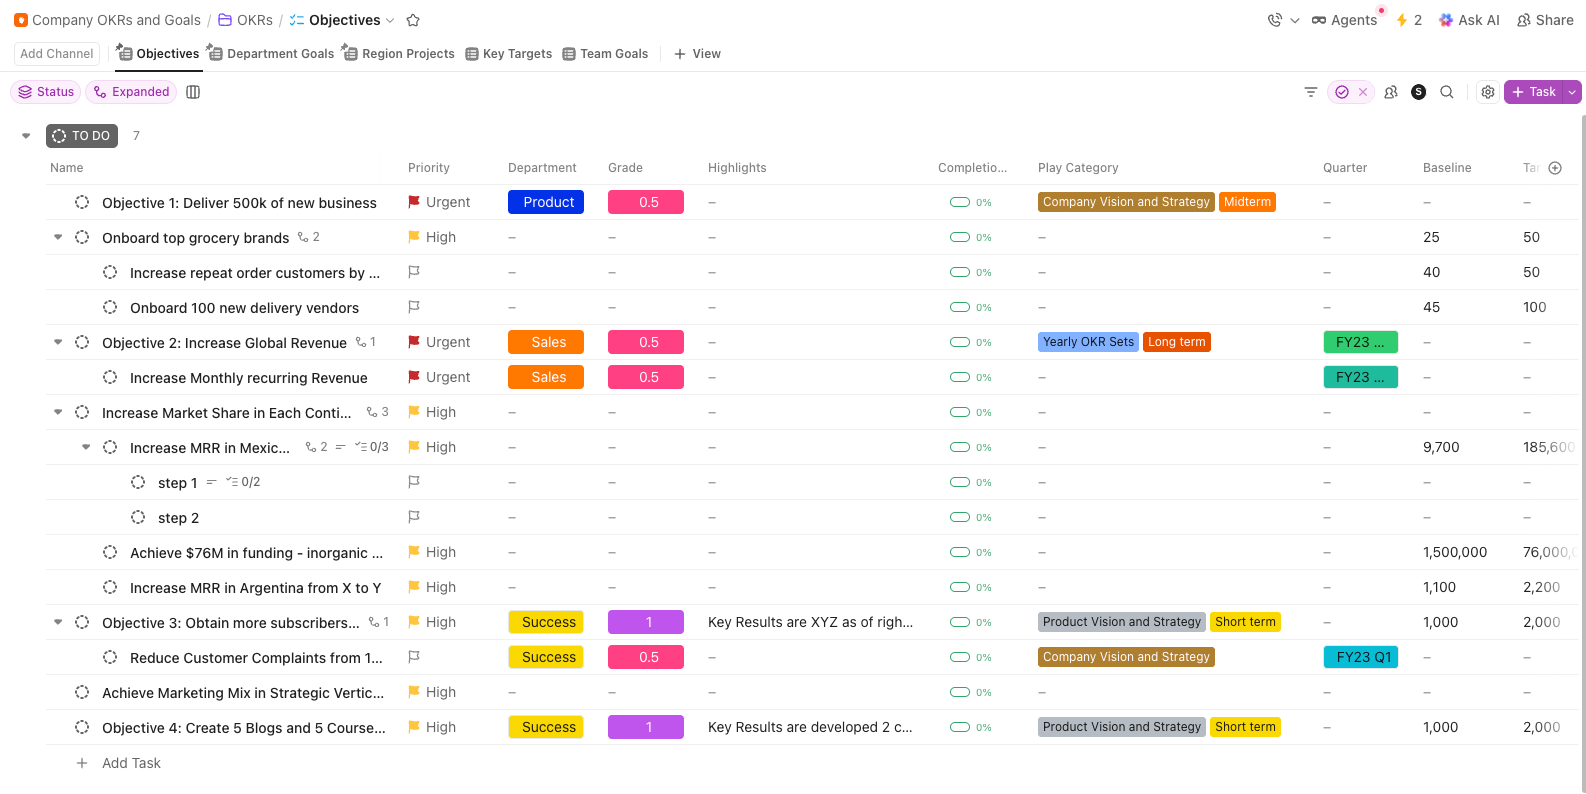Star the Objectives view as favorite

[413, 20]
